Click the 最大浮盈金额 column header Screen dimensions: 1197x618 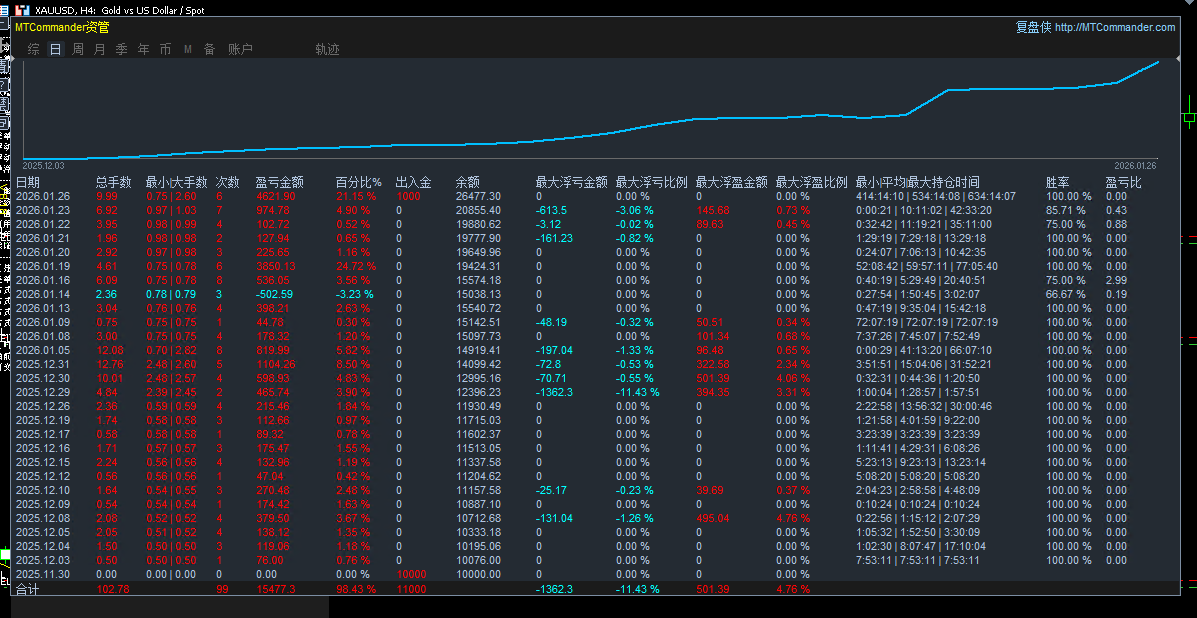pyautogui.click(x=731, y=182)
